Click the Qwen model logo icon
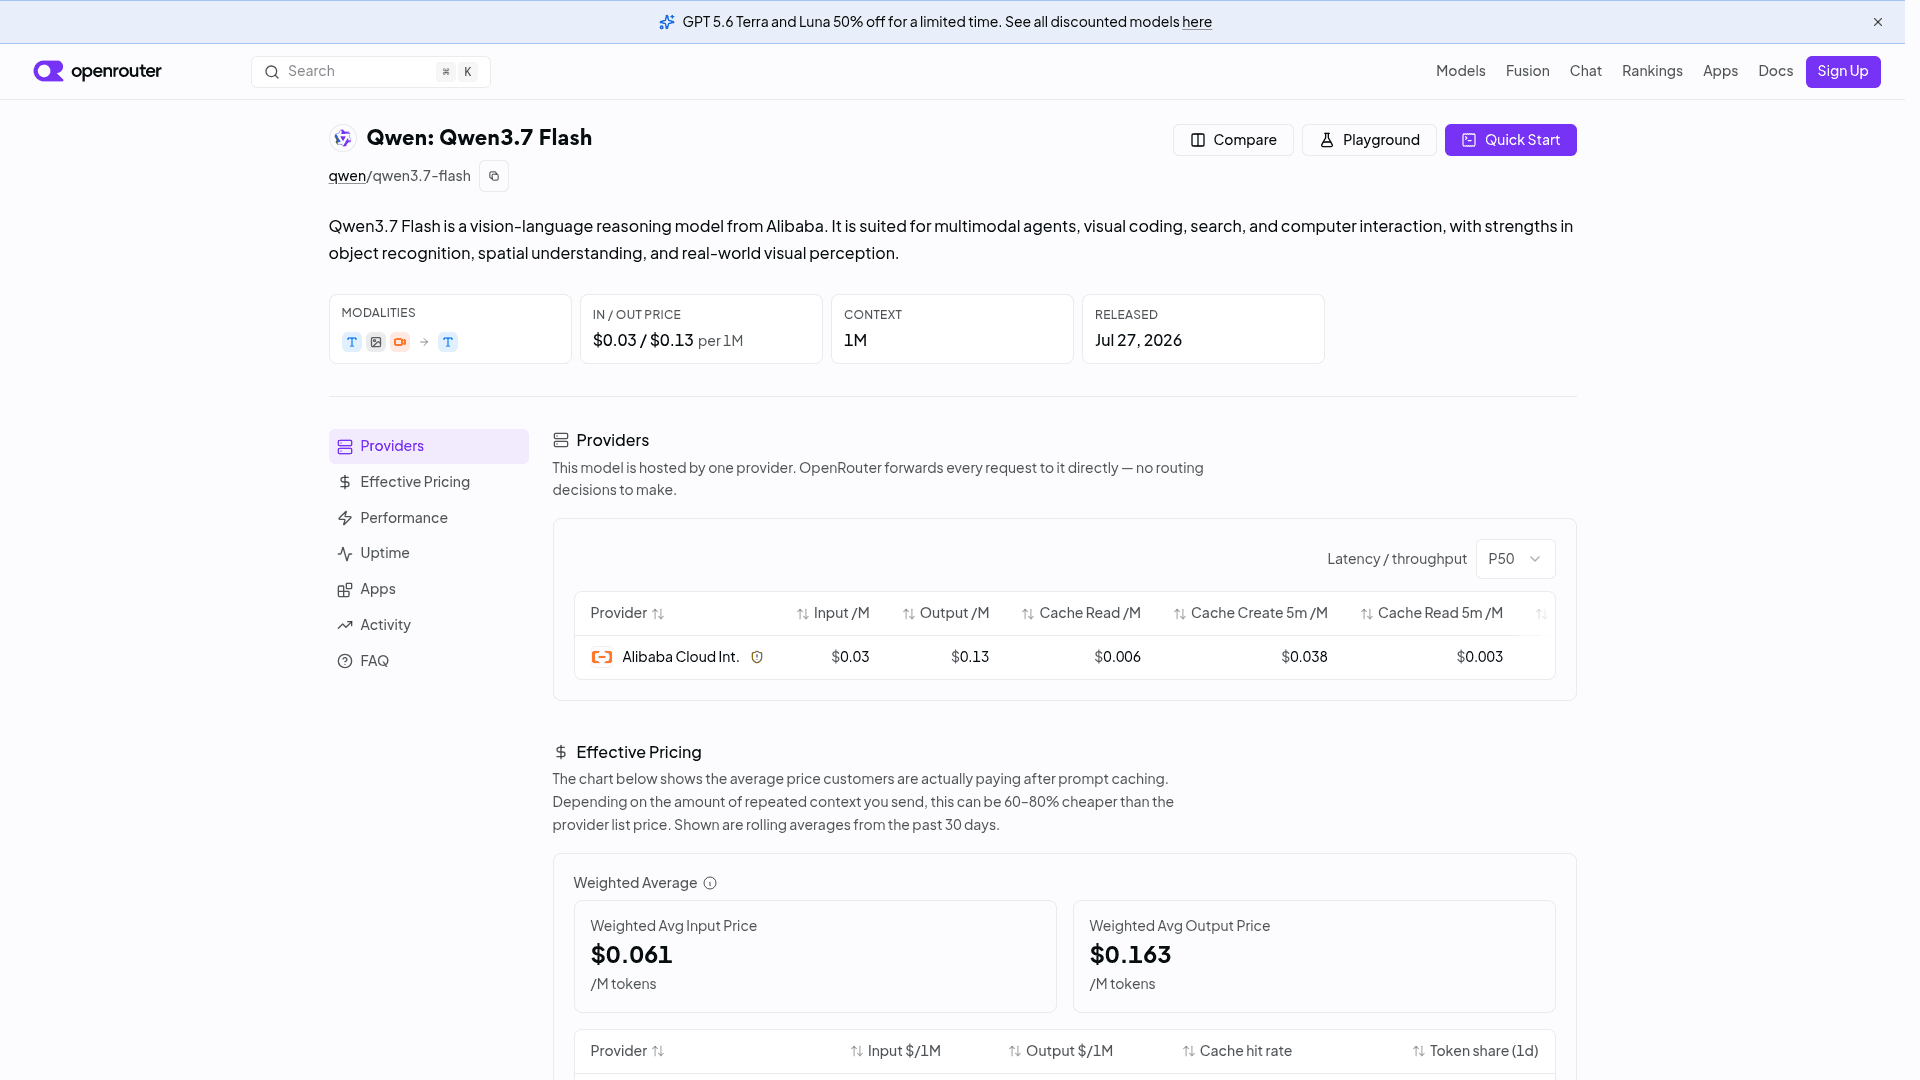 343,138
